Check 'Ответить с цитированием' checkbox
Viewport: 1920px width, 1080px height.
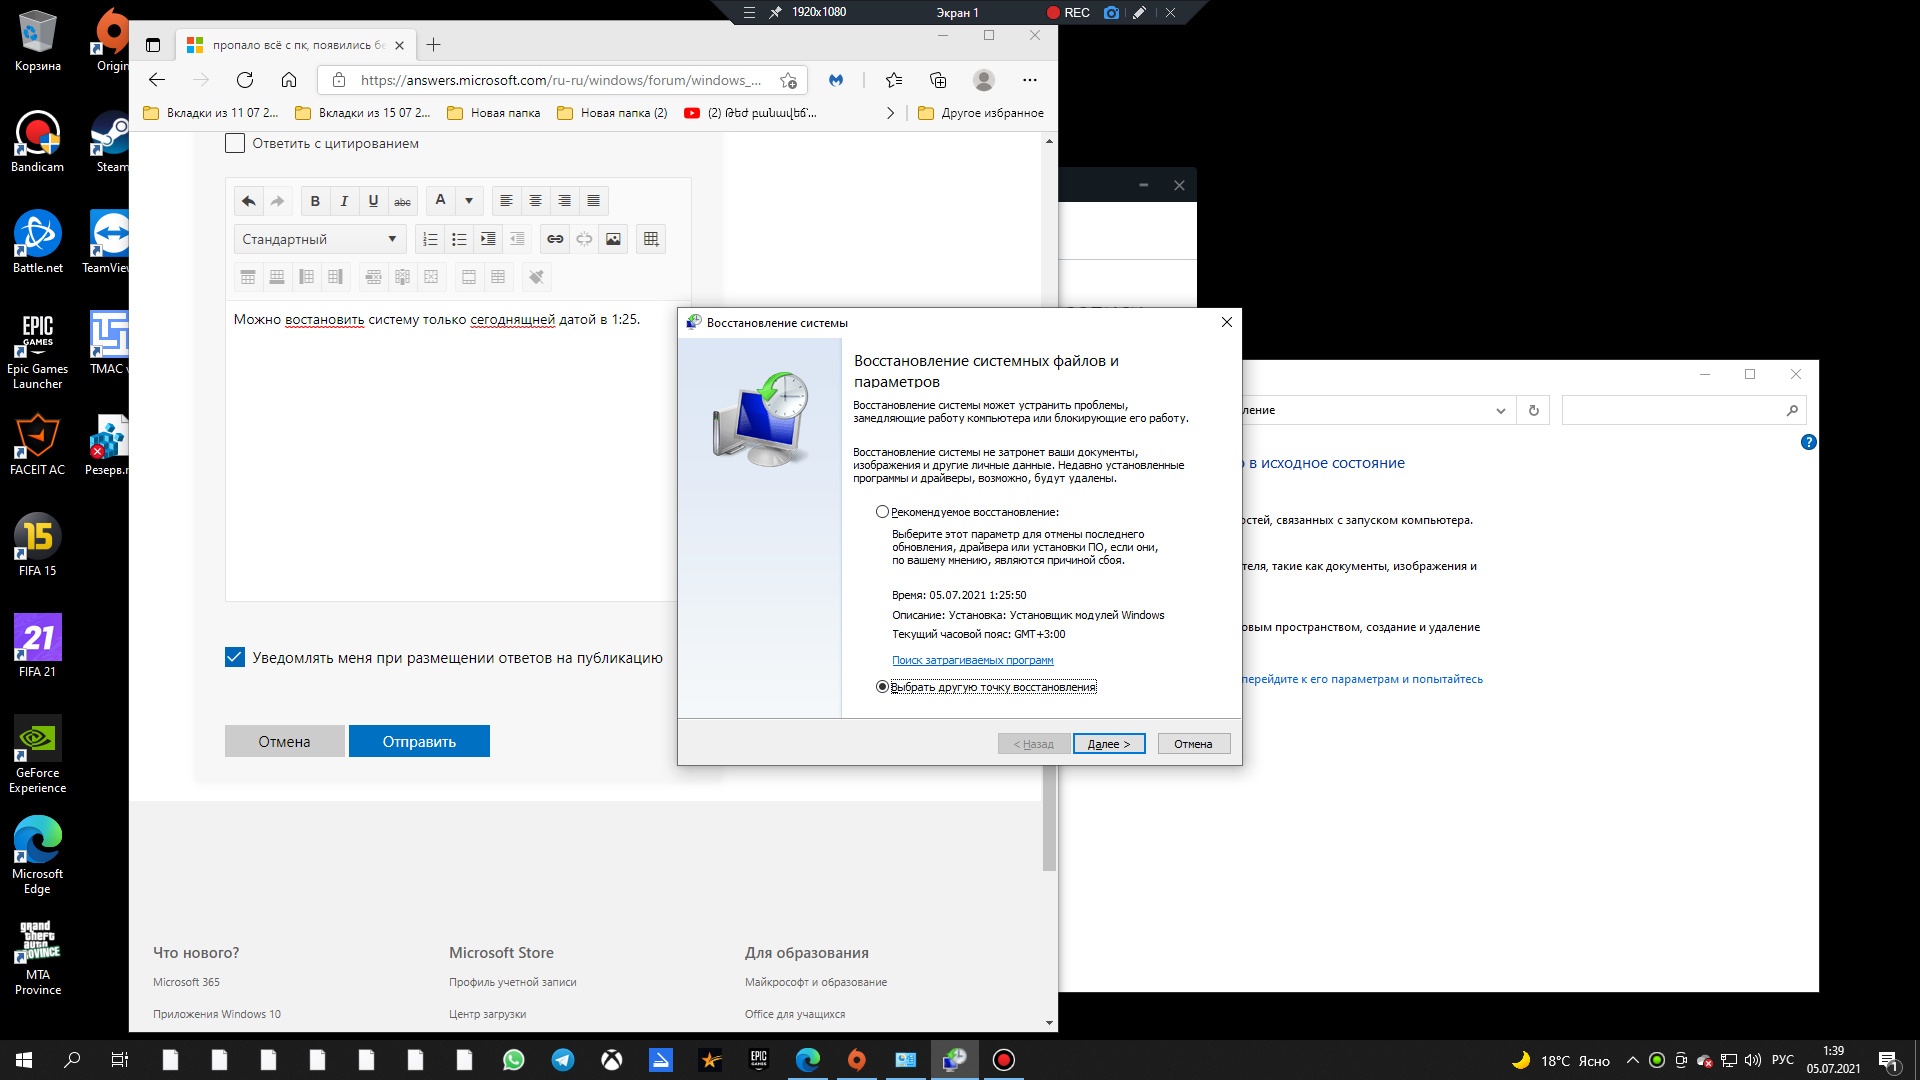point(235,143)
